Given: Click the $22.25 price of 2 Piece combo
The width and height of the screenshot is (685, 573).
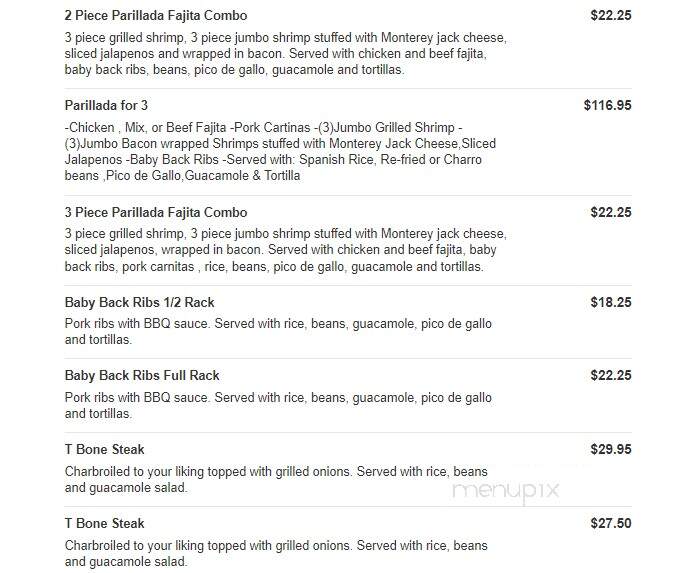Looking at the screenshot, I should tap(611, 16).
